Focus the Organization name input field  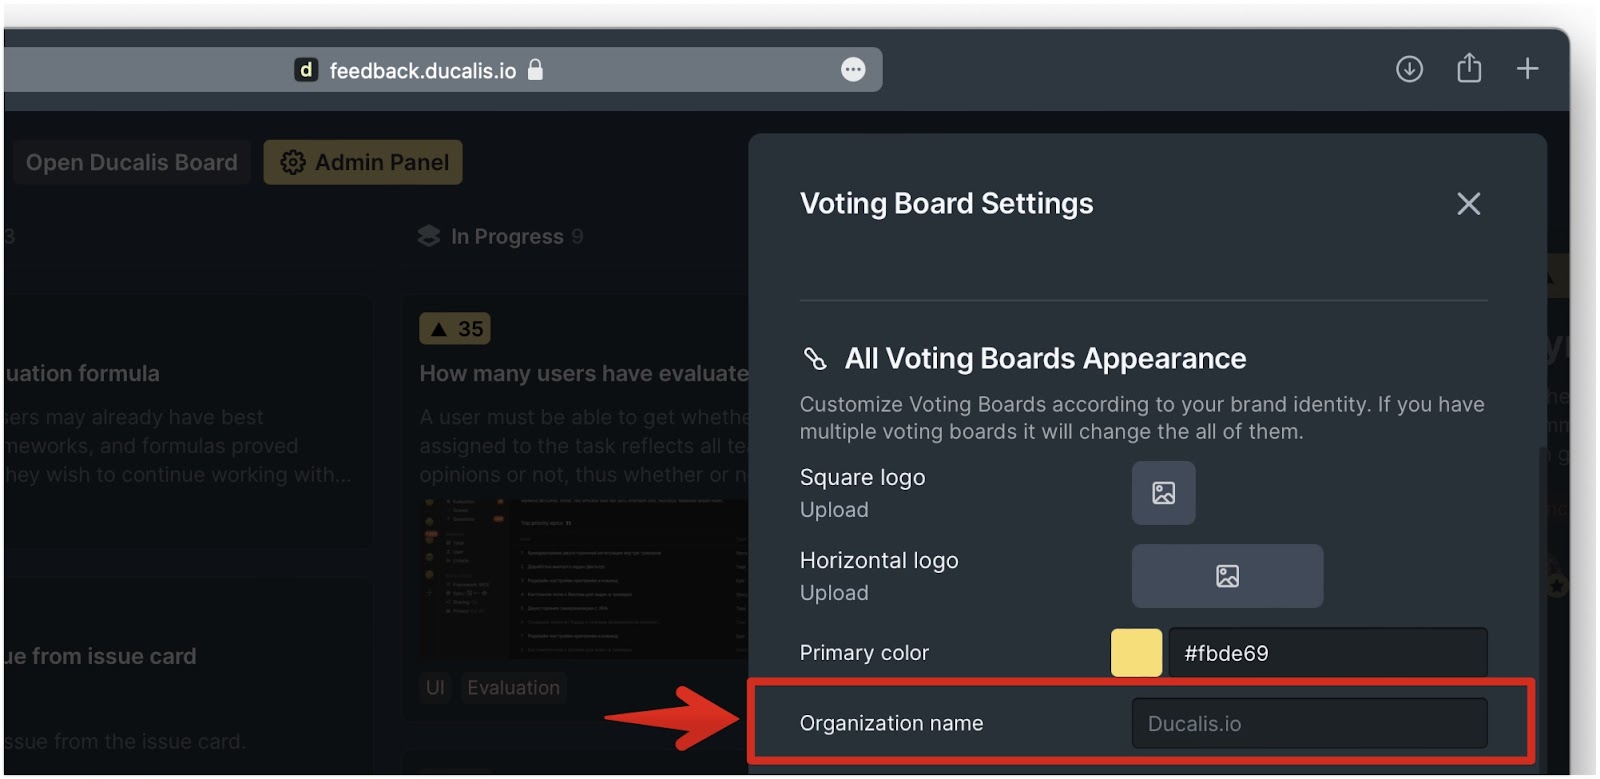[x=1309, y=723]
